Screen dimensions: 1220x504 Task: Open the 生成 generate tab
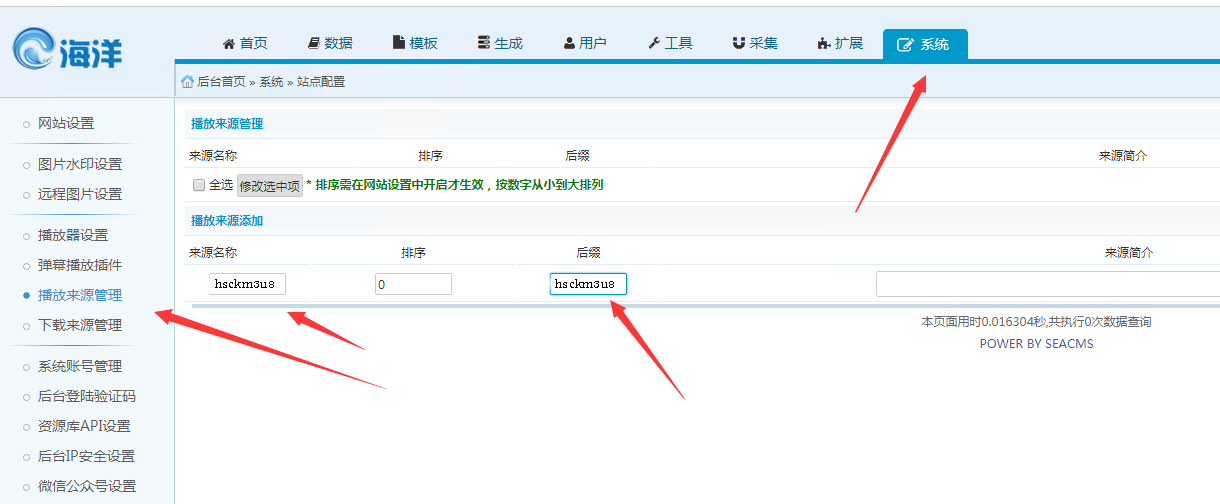coord(500,43)
